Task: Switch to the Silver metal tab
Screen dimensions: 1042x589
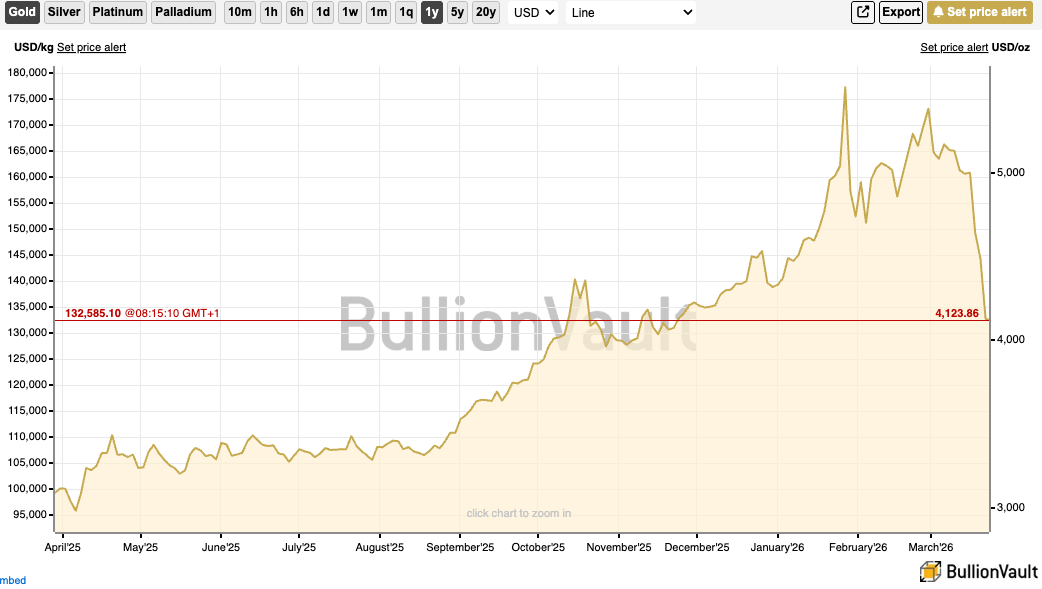Action: click(64, 12)
